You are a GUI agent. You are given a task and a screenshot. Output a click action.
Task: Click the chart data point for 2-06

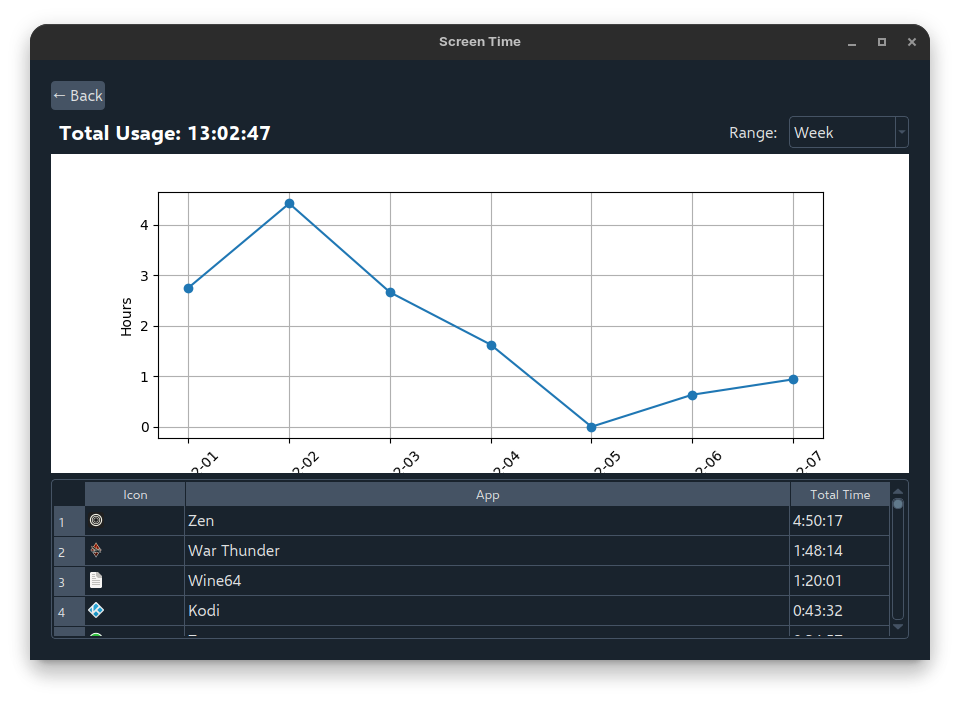[692, 395]
